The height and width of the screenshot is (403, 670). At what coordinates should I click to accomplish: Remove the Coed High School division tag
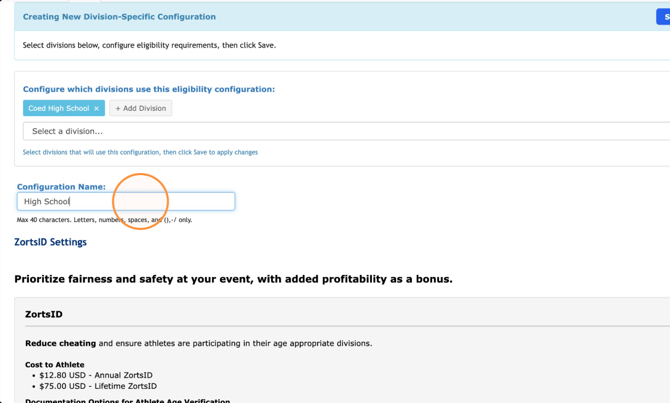point(97,109)
